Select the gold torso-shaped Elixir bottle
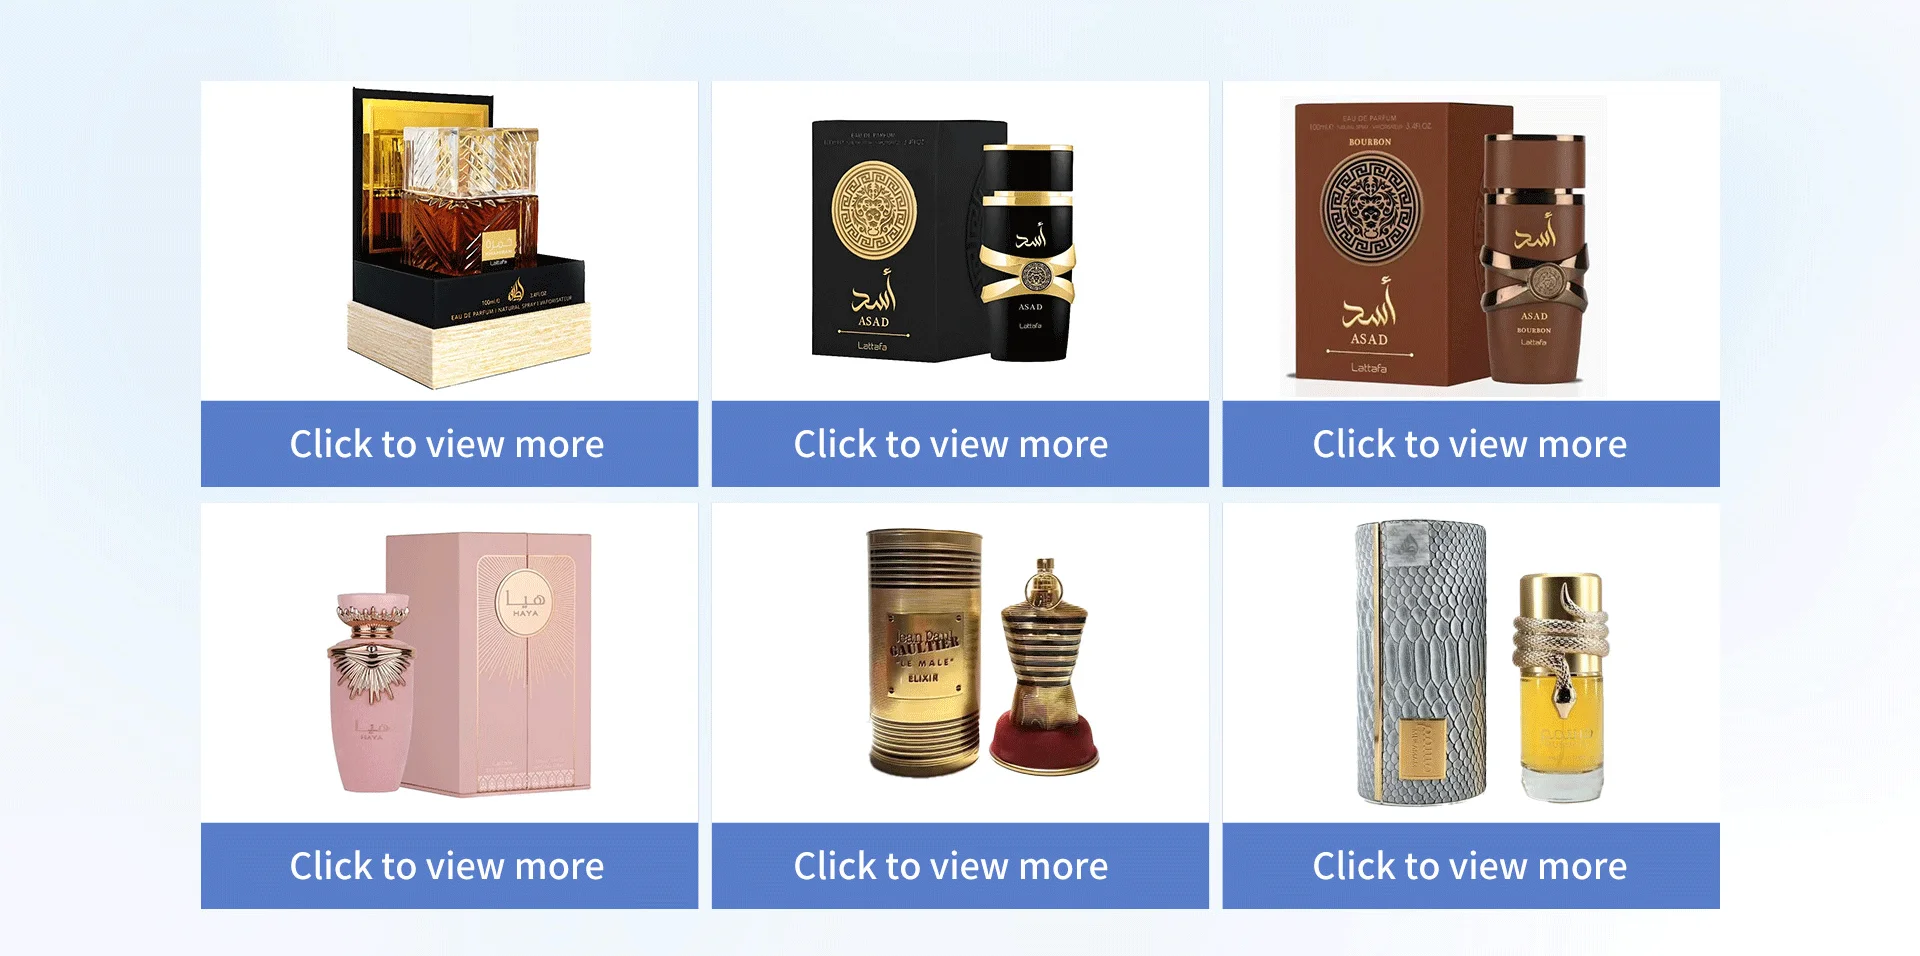This screenshot has height=956, width=1920. coord(1044,666)
